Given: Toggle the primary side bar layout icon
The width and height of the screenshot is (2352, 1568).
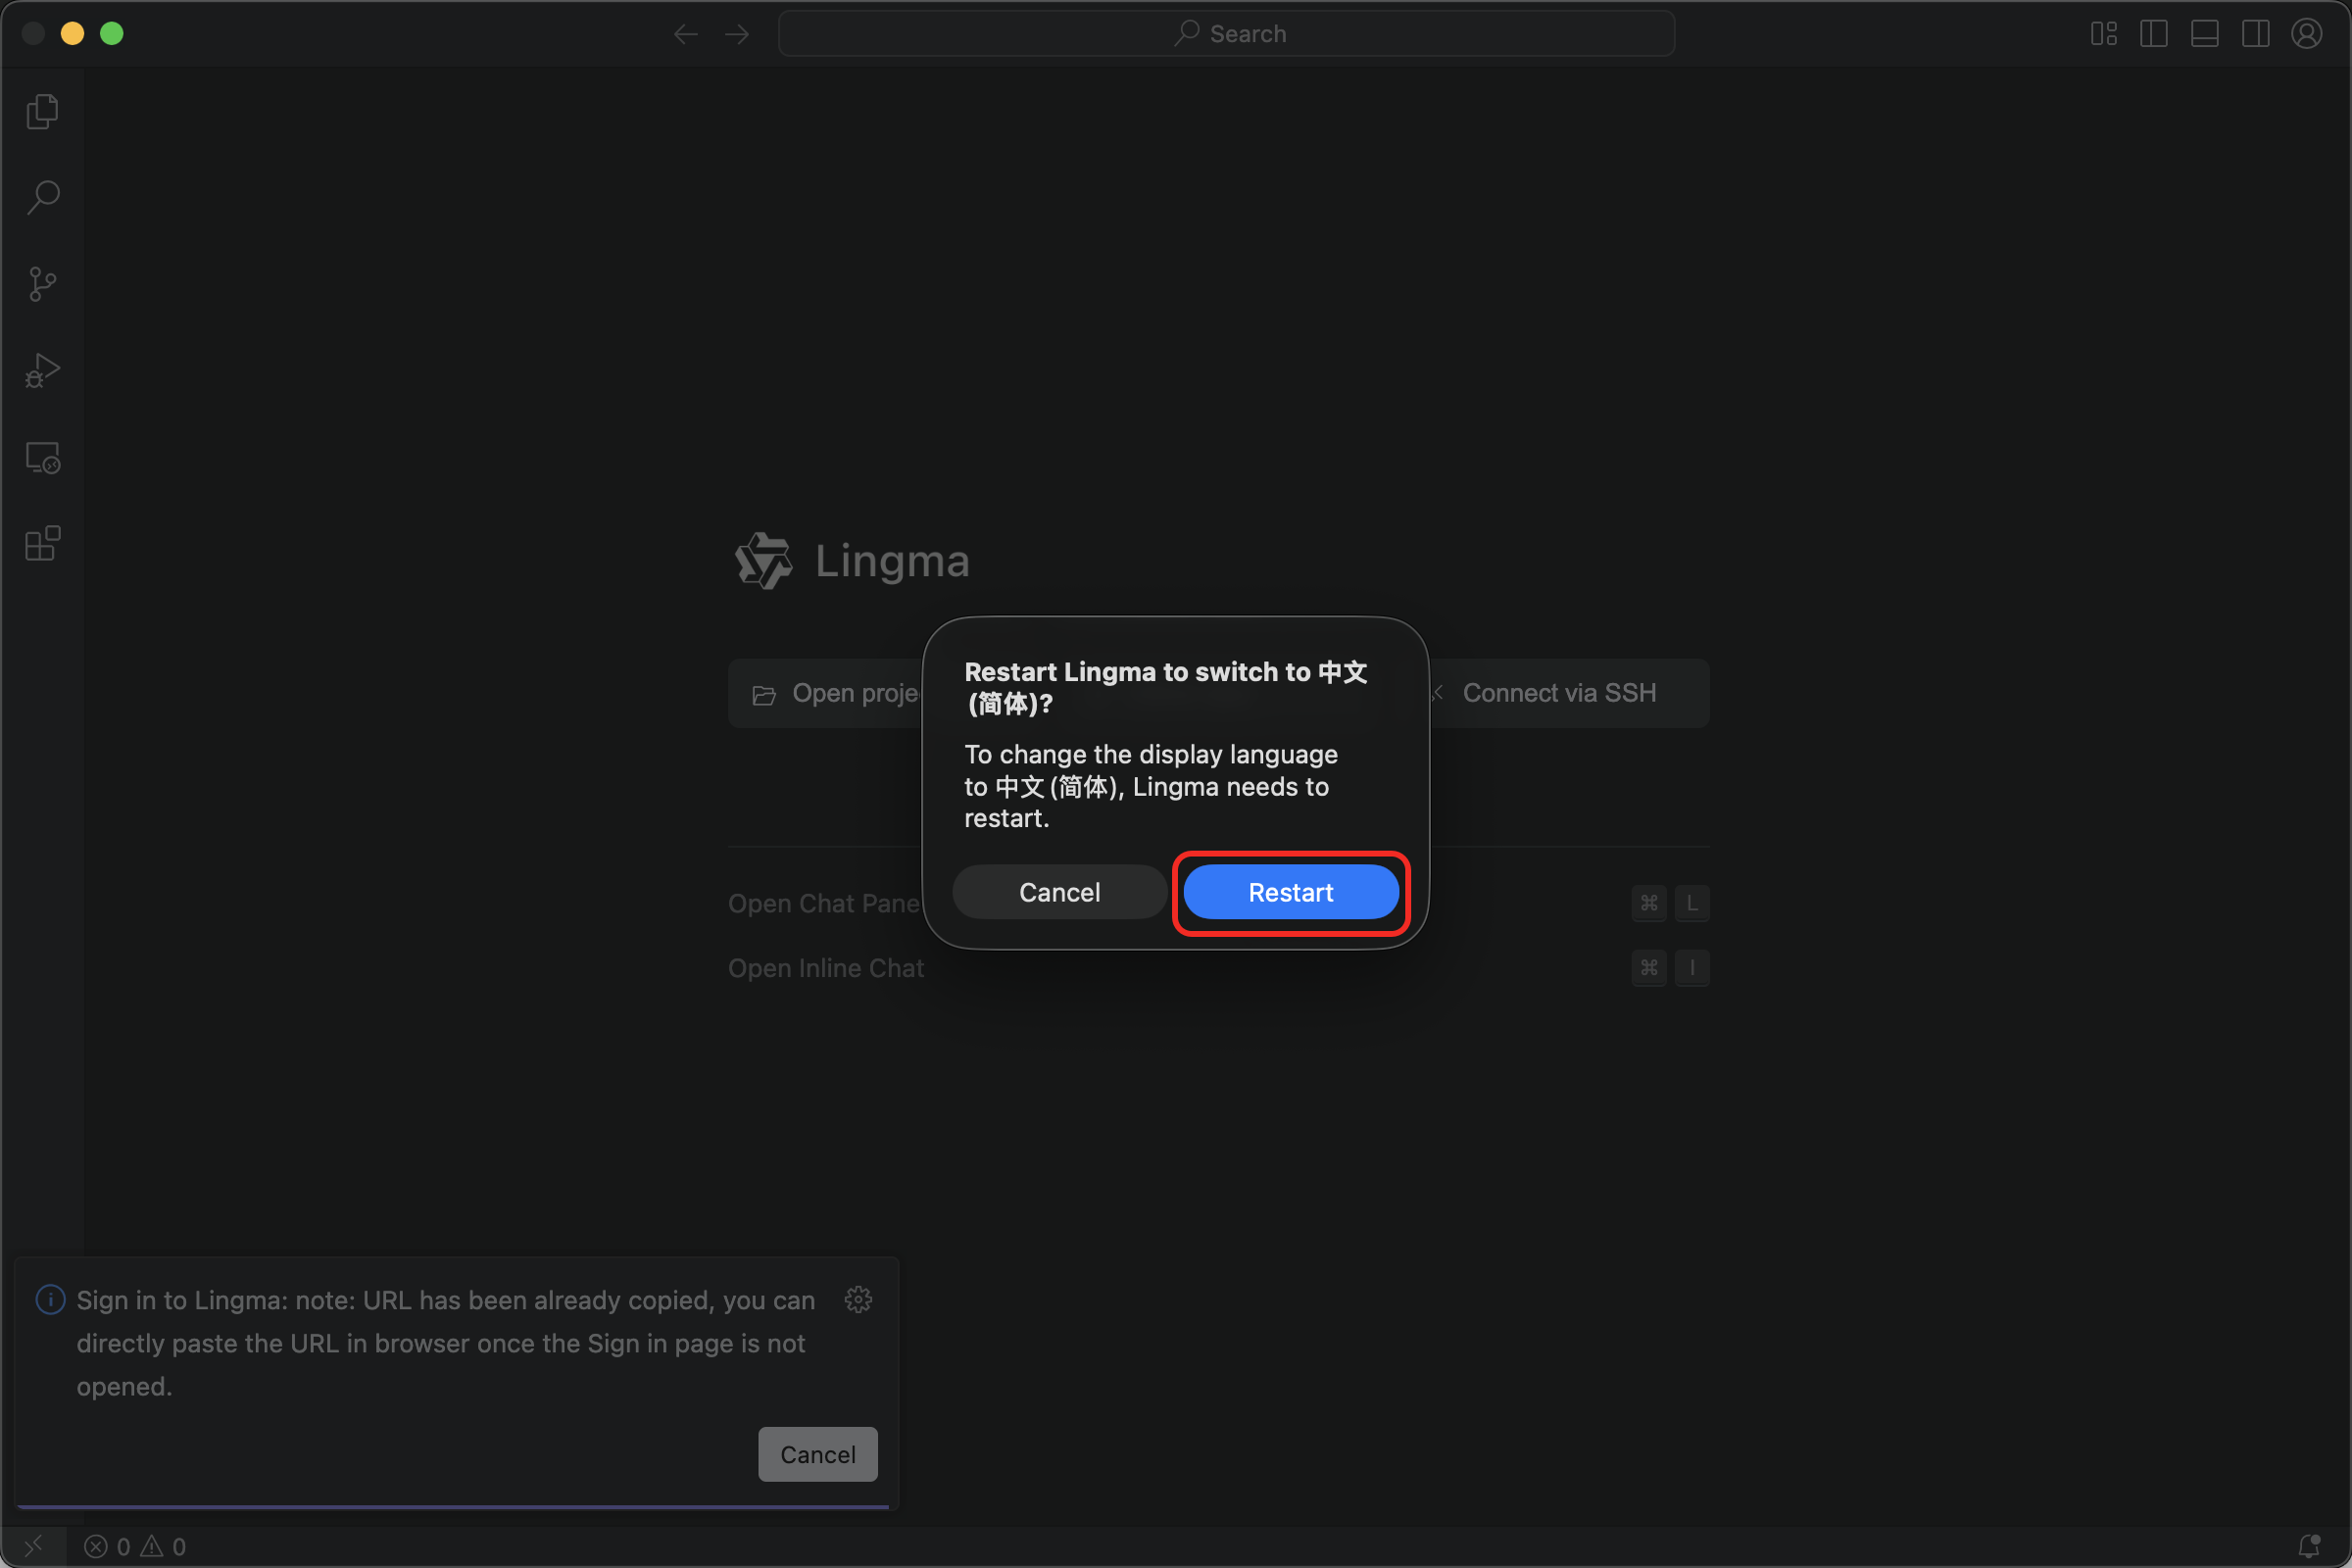Looking at the screenshot, I should pos(2153,34).
